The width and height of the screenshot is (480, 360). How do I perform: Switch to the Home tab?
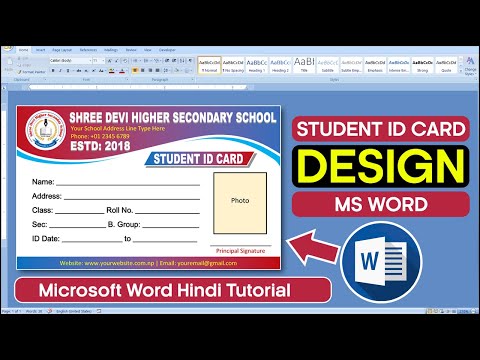tap(23, 50)
